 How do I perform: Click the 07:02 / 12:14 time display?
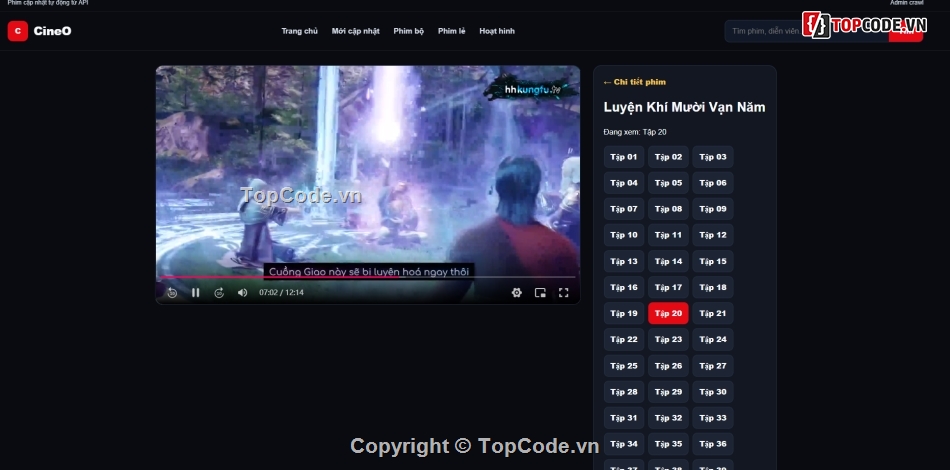(282, 293)
